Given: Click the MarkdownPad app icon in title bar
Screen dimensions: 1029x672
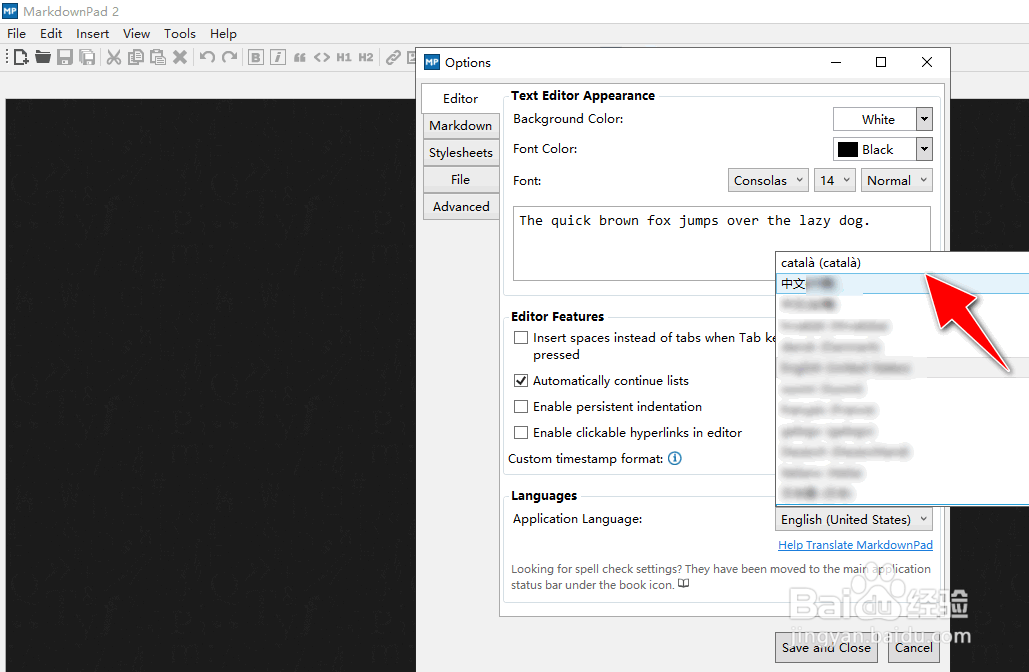Looking at the screenshot, I should tap(10, 11).
